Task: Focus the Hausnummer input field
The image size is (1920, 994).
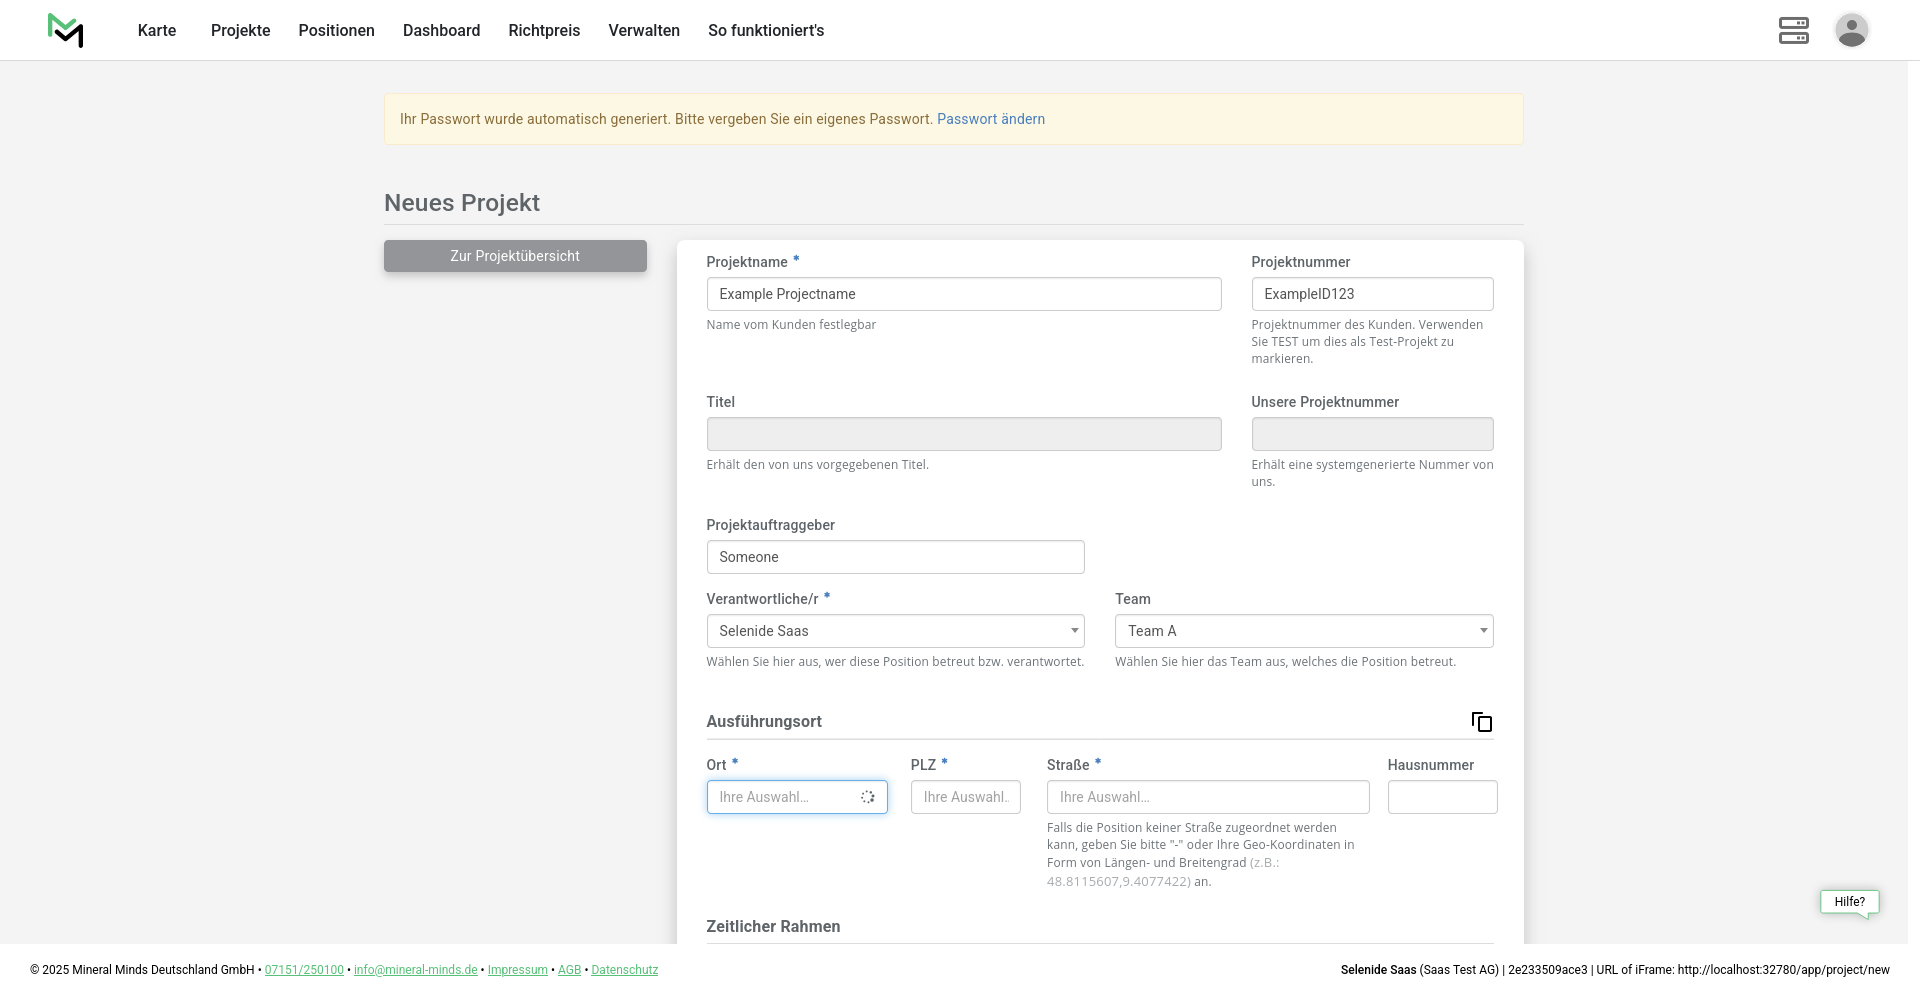Action: pos(1441,797)
